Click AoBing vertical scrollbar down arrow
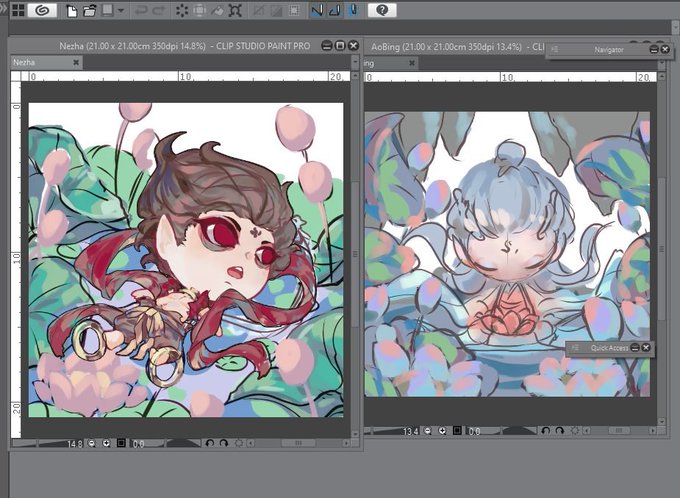Screen dimensions: 680x498 click(661, 421)
